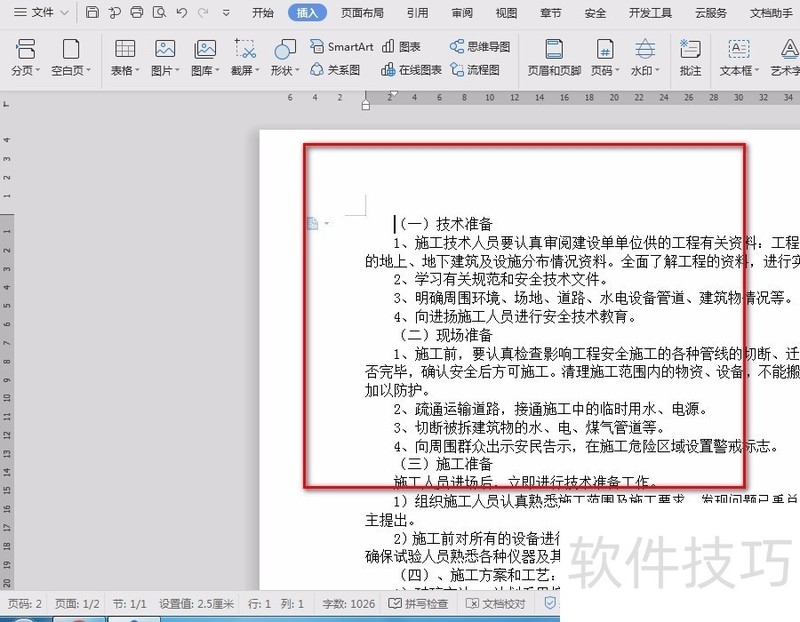Viewport: 800px width, 622px height.
Task: Click 节: 1/1 in the status bar
Action: pyautogui.click(x=130, y=604)
